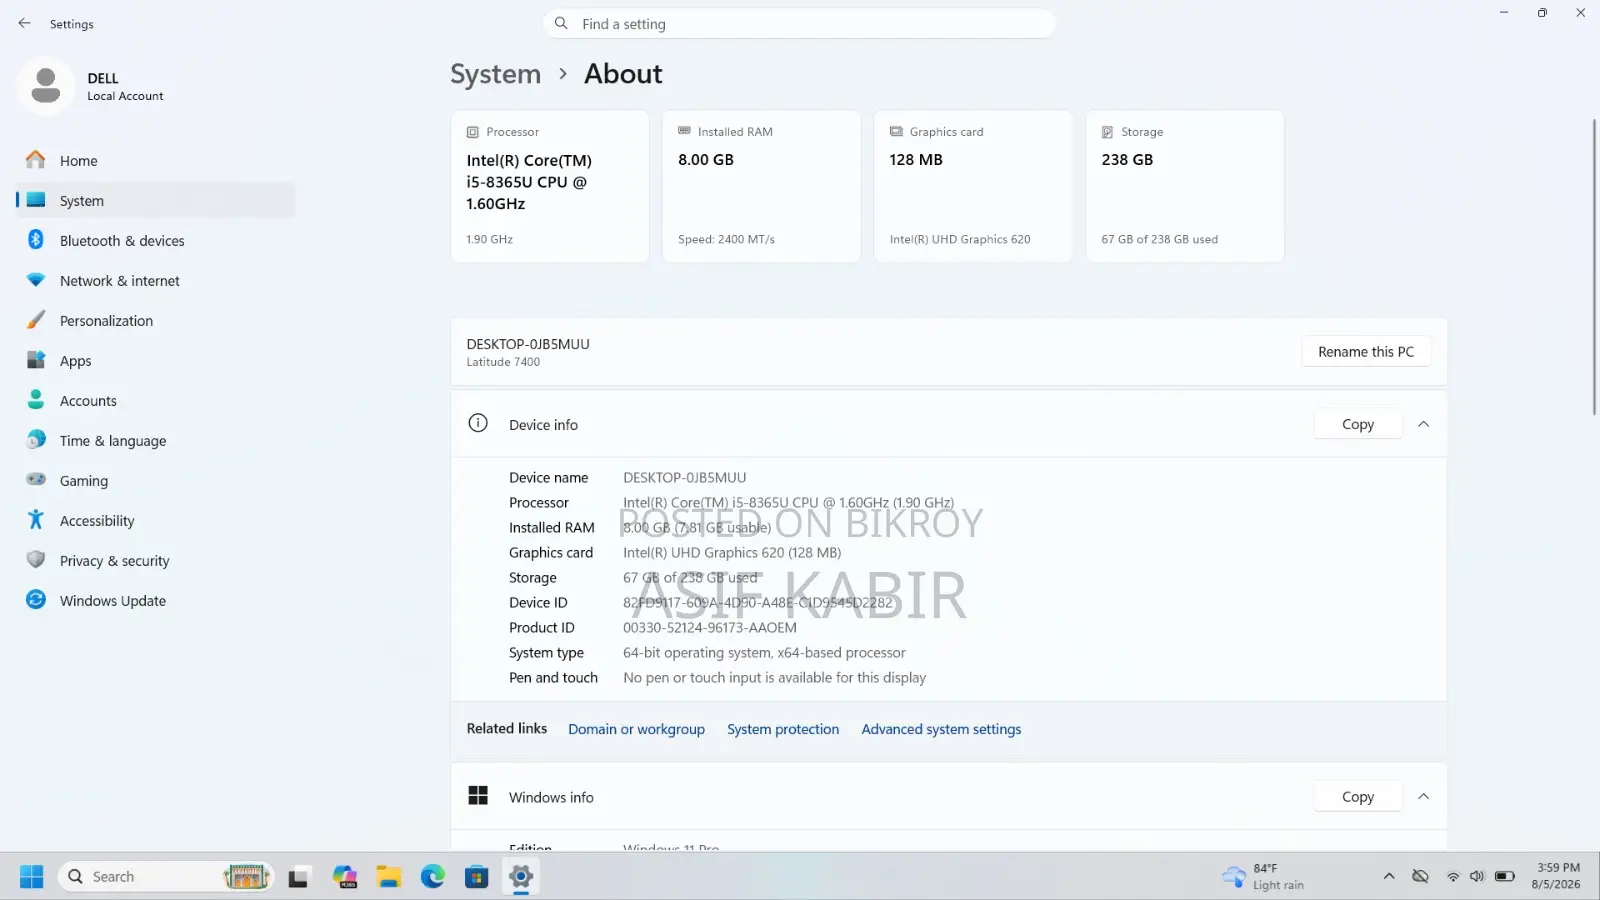Select the Graphics card value in Device info

point(732,553)
